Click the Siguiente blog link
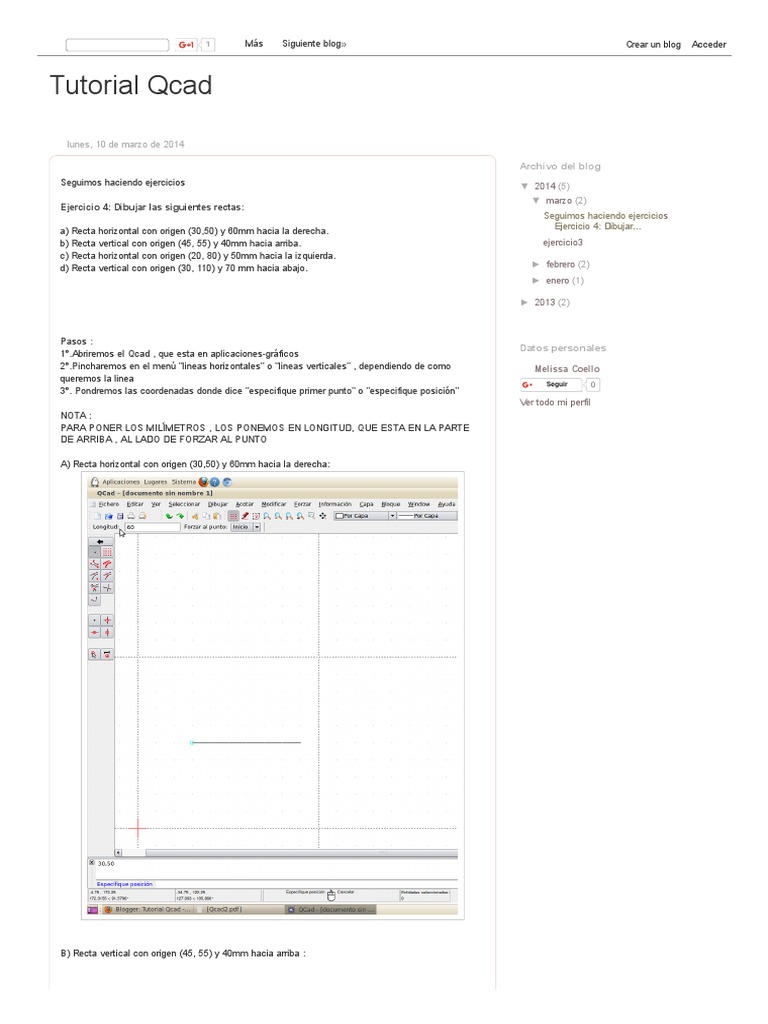The height and width of the screenshot is (1024, 768). point(314,44)
